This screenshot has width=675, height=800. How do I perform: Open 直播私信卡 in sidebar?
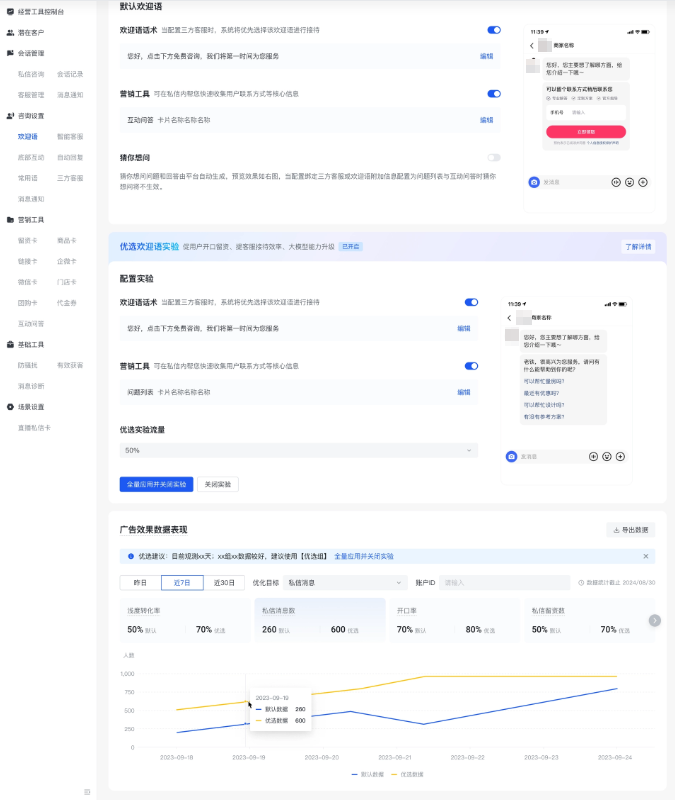pyautogui.click(x=34, y=428)
